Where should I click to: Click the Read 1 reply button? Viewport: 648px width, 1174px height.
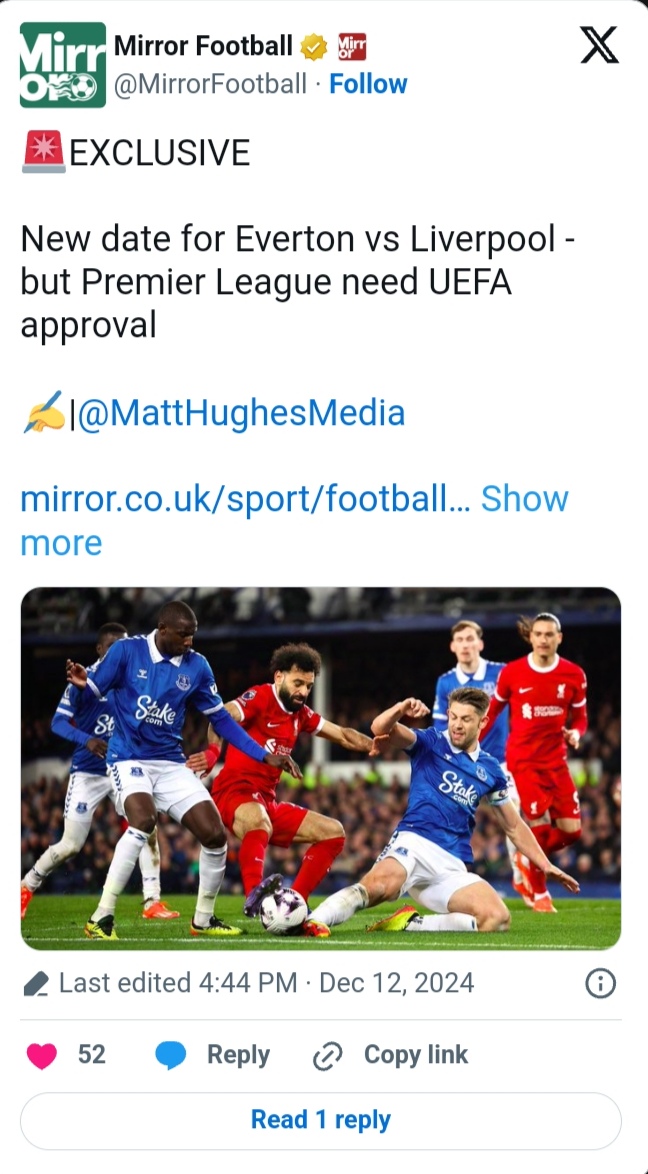pos(321,1120)
